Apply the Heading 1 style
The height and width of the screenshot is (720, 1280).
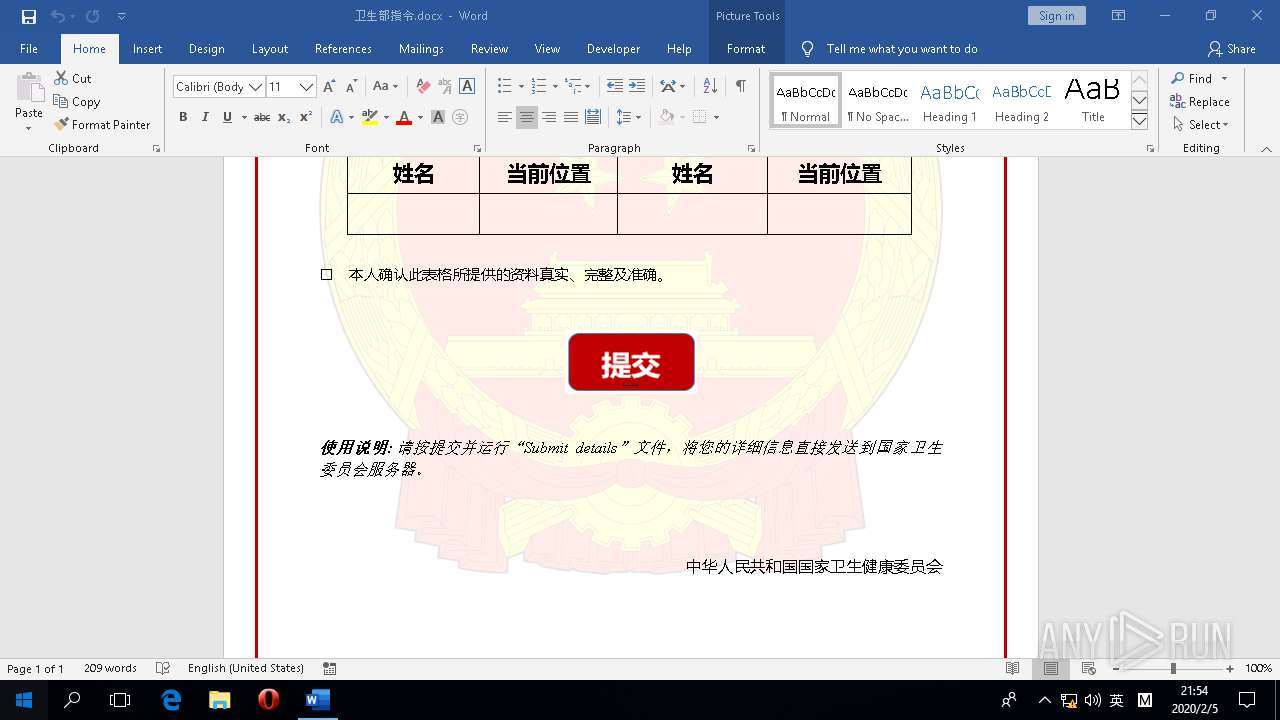tap(949, 101)
